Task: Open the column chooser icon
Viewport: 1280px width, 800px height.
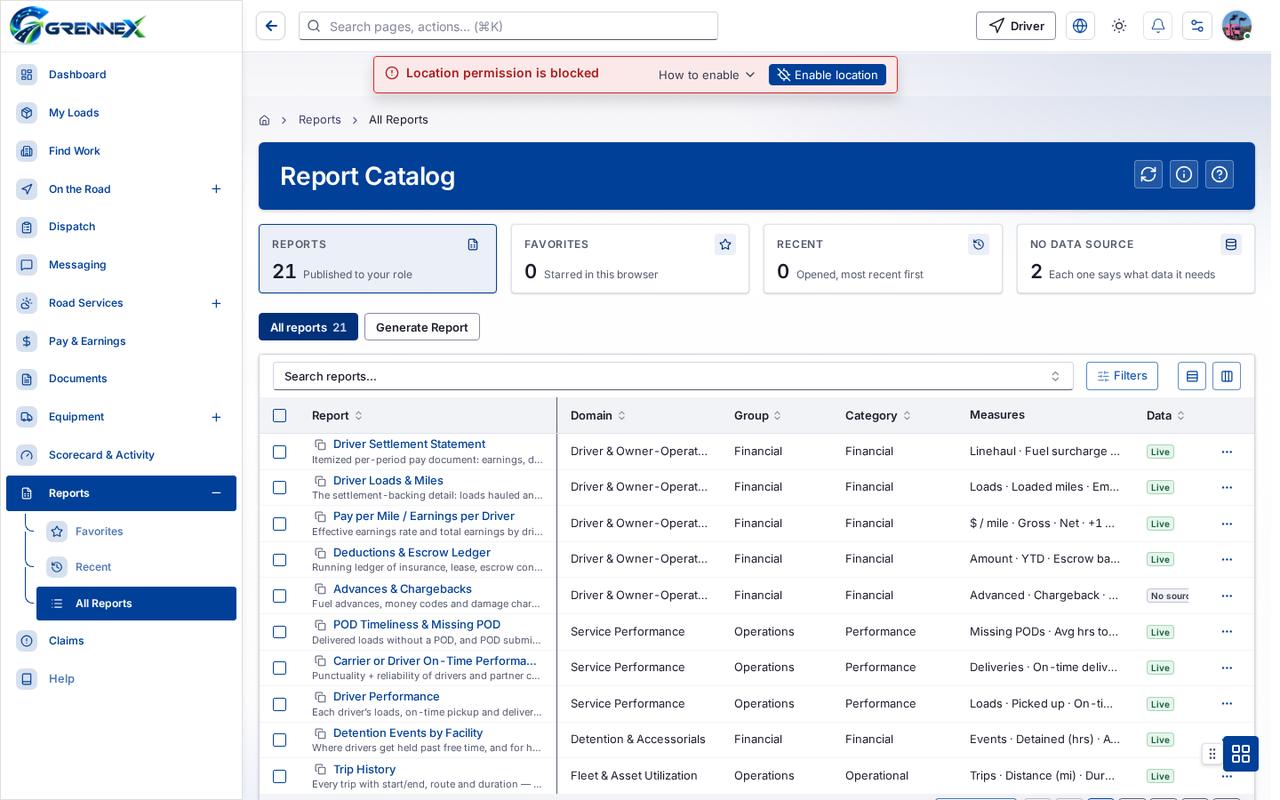Action: tap(1227, 376)
